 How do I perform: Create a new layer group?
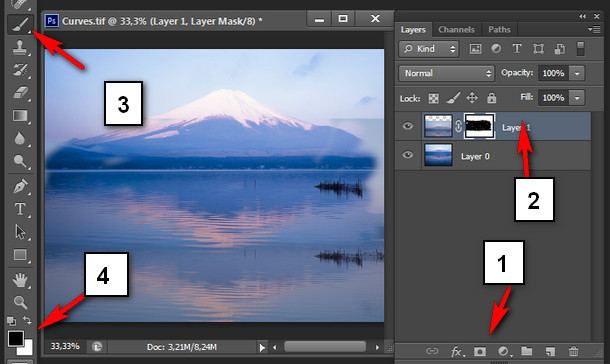pyautogui.click(x=527, y=351)
